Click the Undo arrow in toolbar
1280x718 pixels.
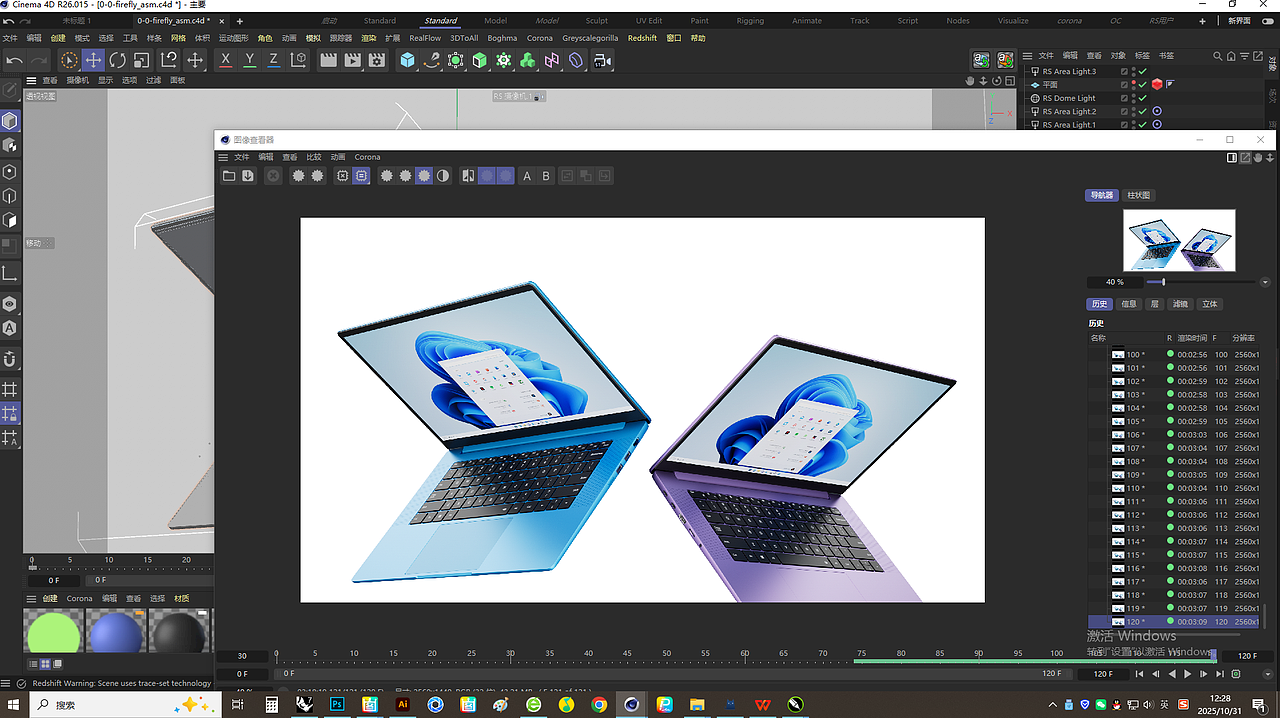tap(14, 60)
